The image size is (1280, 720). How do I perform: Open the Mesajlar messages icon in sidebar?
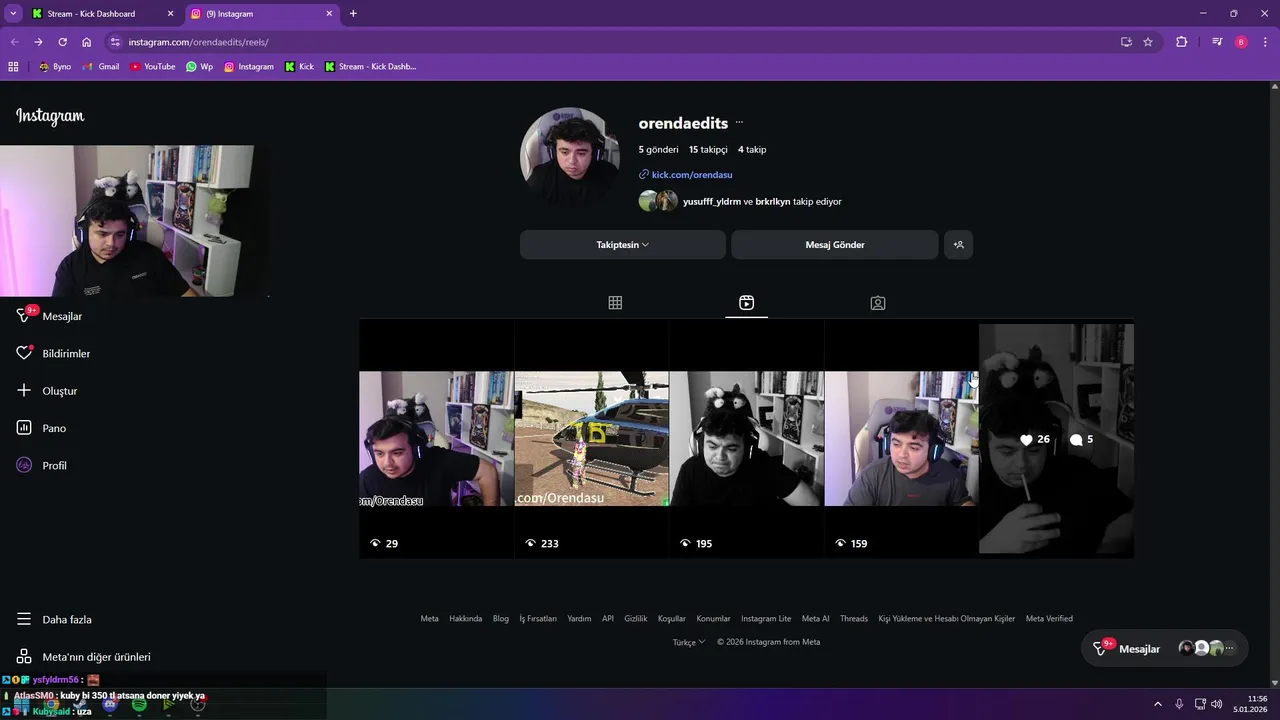[x=25, y=316]
